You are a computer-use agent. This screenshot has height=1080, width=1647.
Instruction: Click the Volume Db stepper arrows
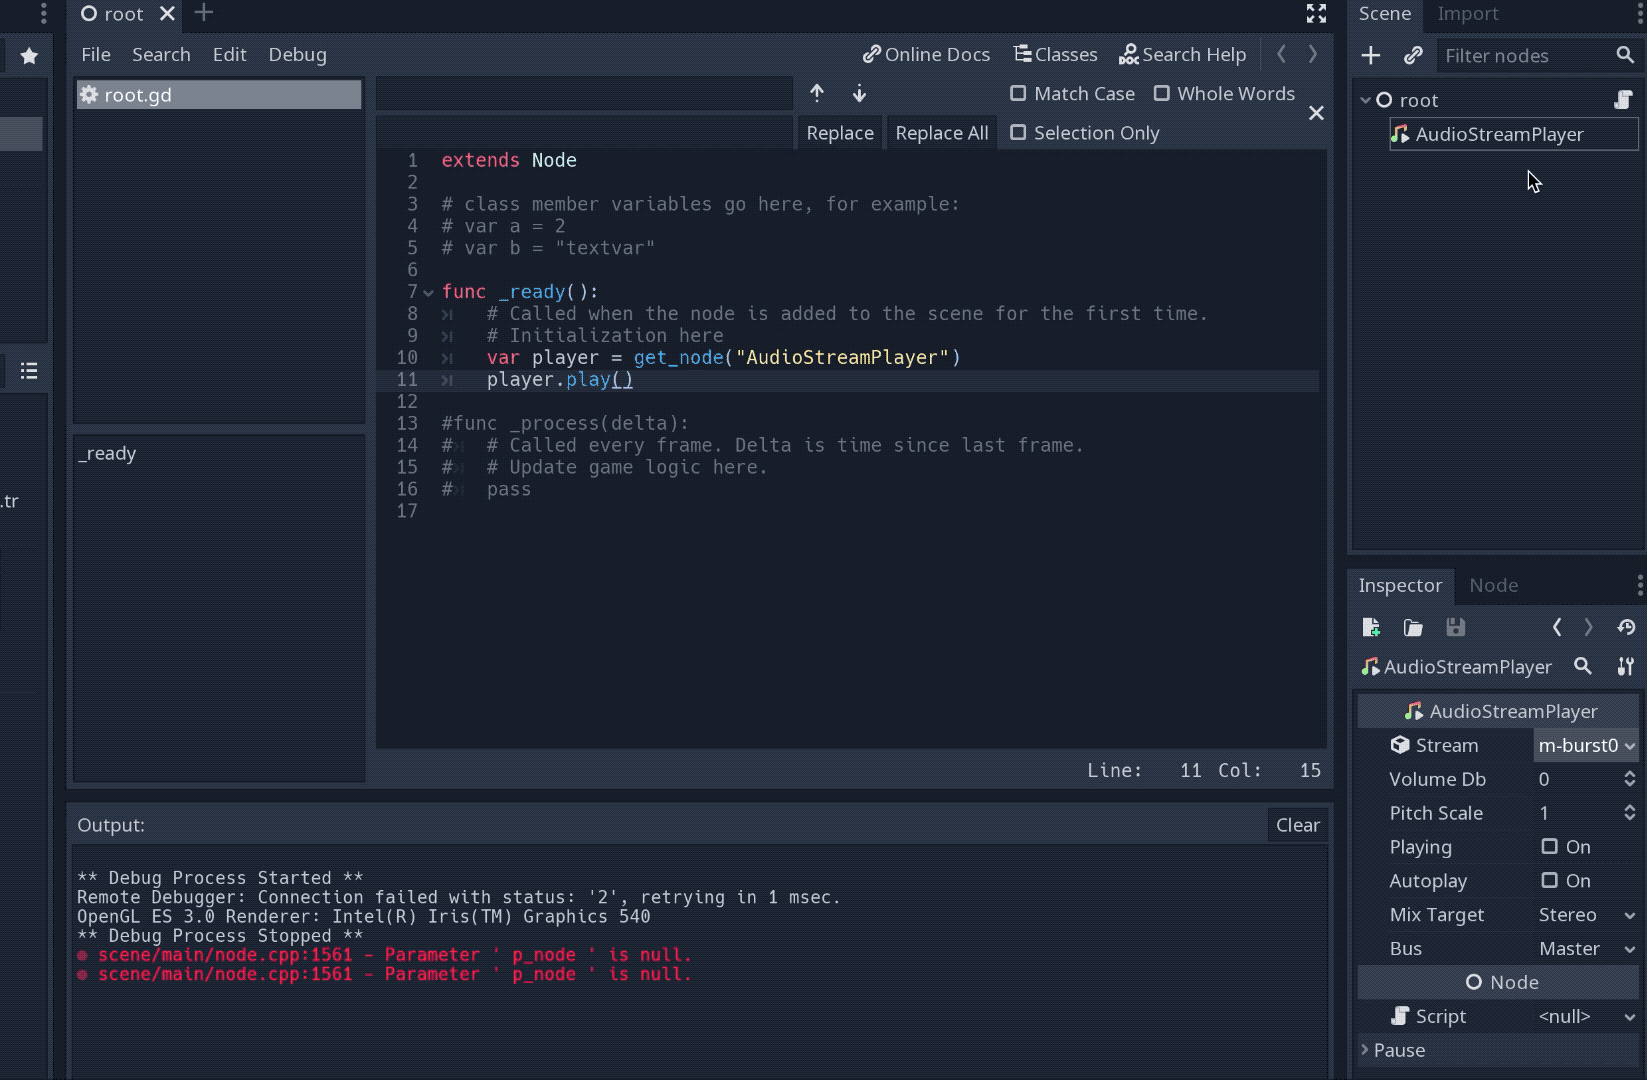point(1629,779)
